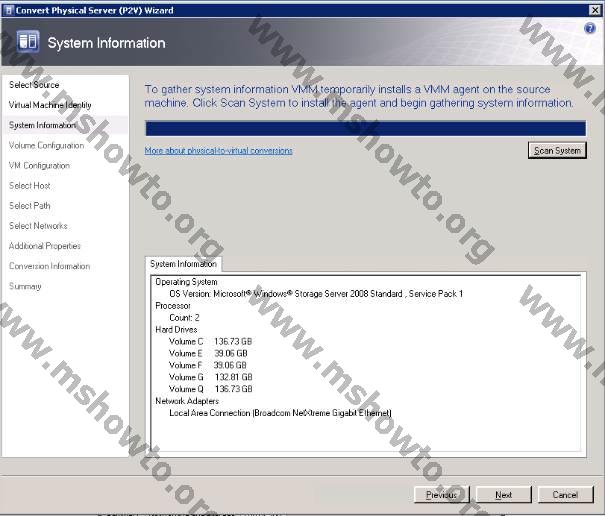
Task: Click the scan progress bar
Action: pyautogui.click(x=365, y=128)
